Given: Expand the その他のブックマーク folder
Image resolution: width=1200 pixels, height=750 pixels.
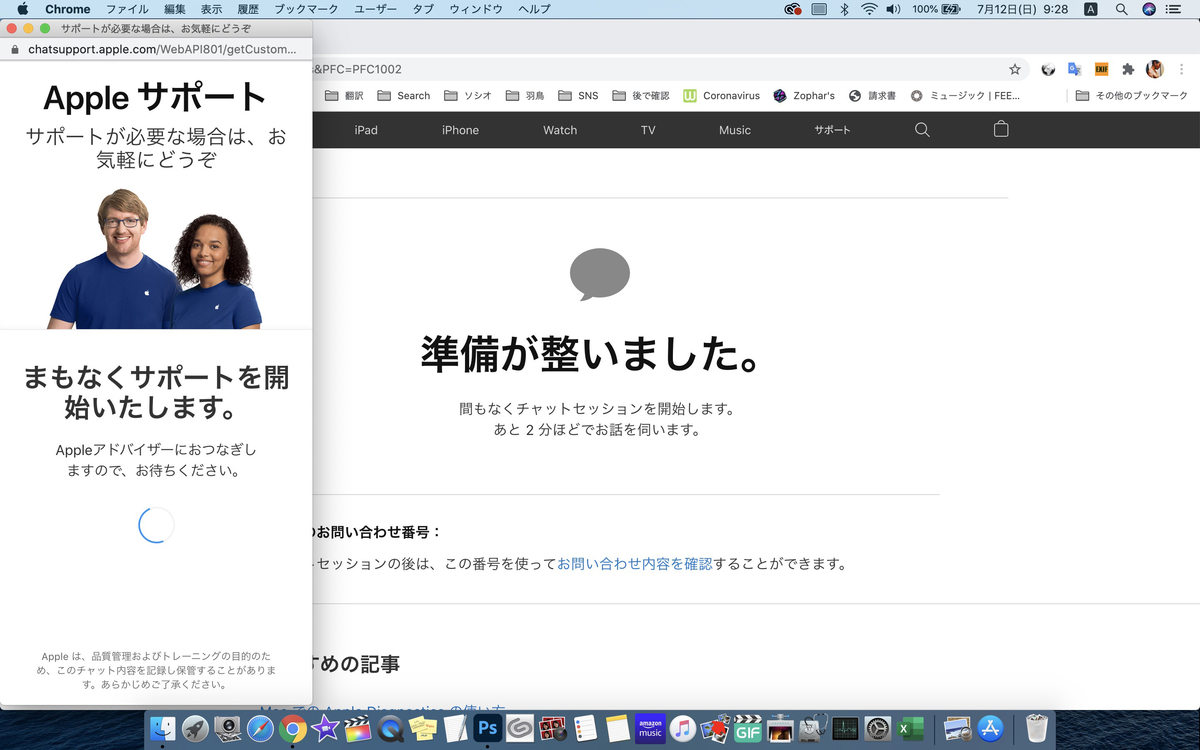Looking at the screenshot, I should 1131,96.
